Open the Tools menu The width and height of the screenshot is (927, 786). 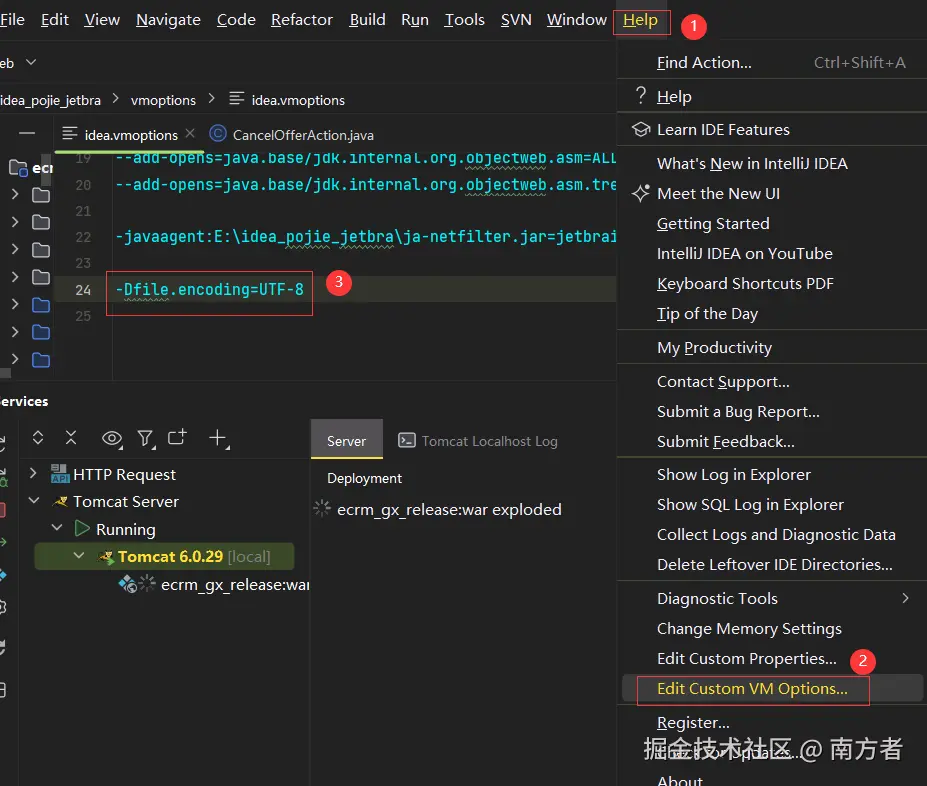click(464, 20)
